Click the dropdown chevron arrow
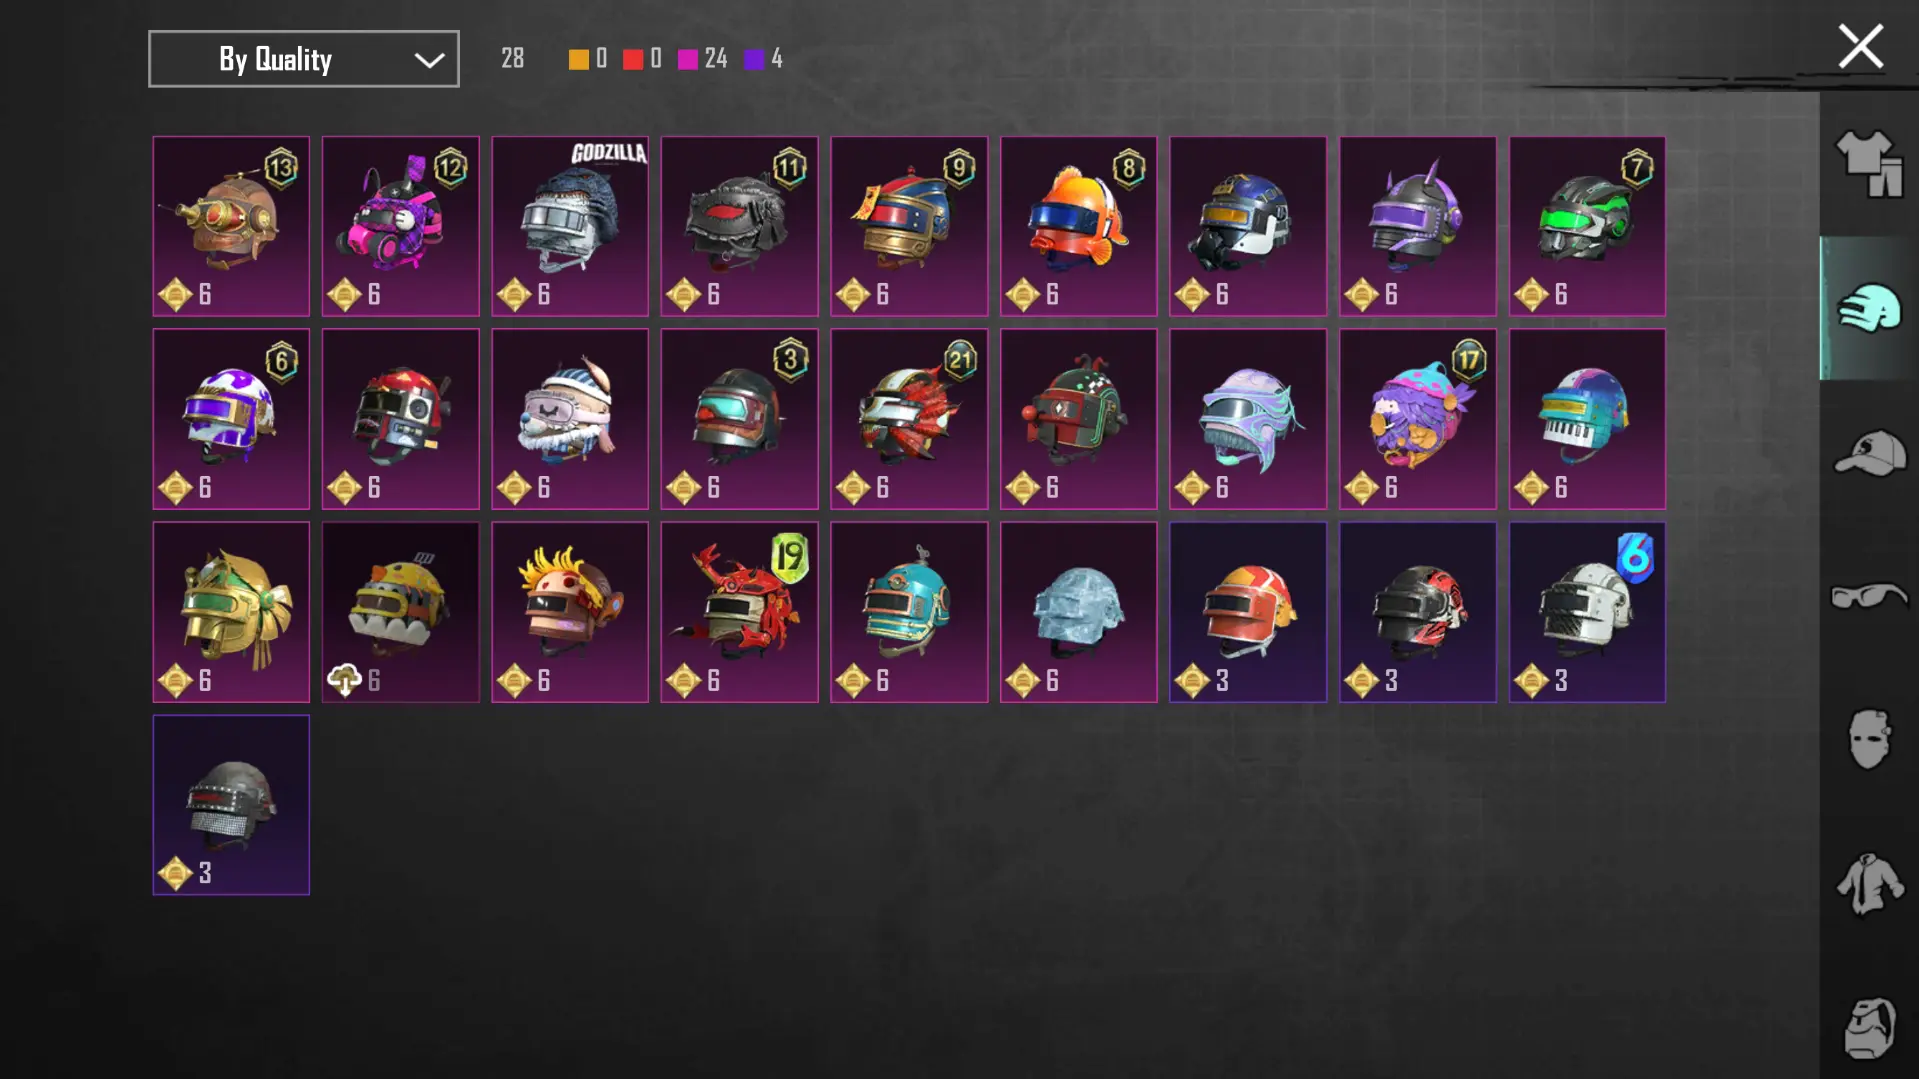The height and width of the screenshot is (1079, 1919). click(429, 60)
